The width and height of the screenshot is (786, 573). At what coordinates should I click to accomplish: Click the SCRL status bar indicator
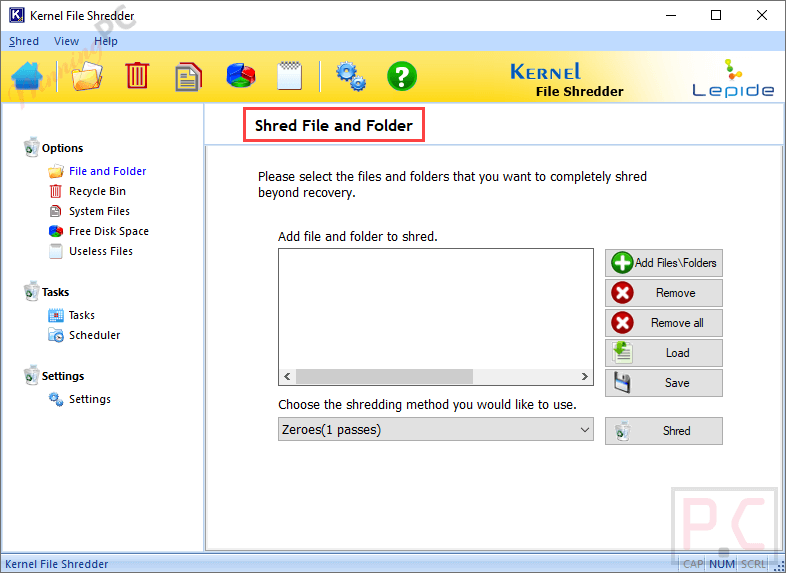[x=753, y=564]
